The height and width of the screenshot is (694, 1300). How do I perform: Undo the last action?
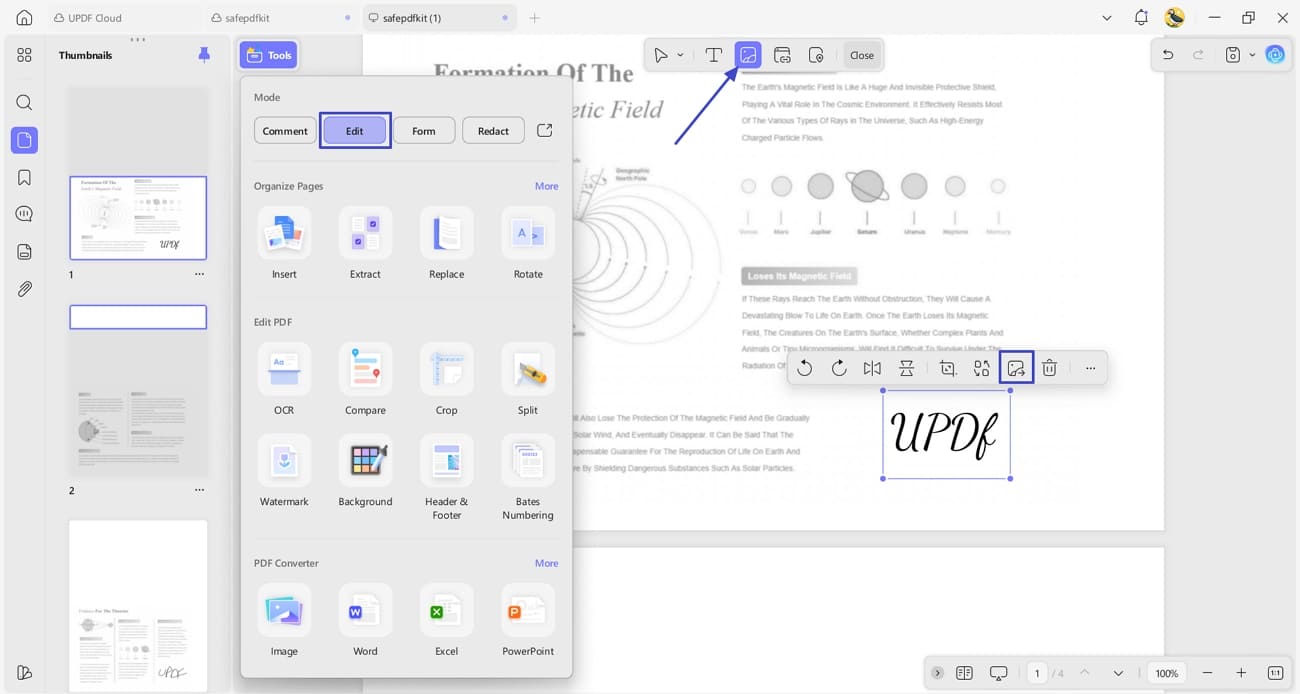[1167, 55]
